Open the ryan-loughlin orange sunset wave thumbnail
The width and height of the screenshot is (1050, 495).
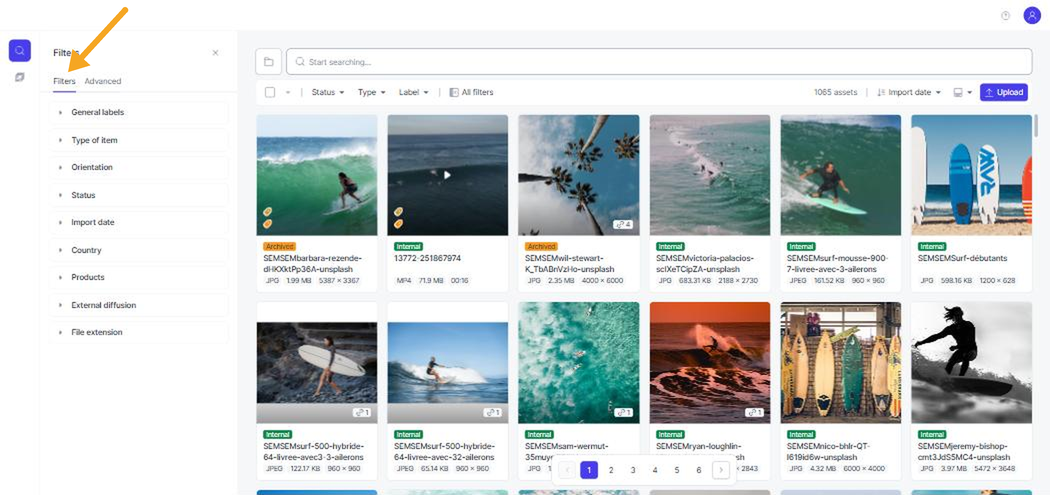[x=710, y=362]
